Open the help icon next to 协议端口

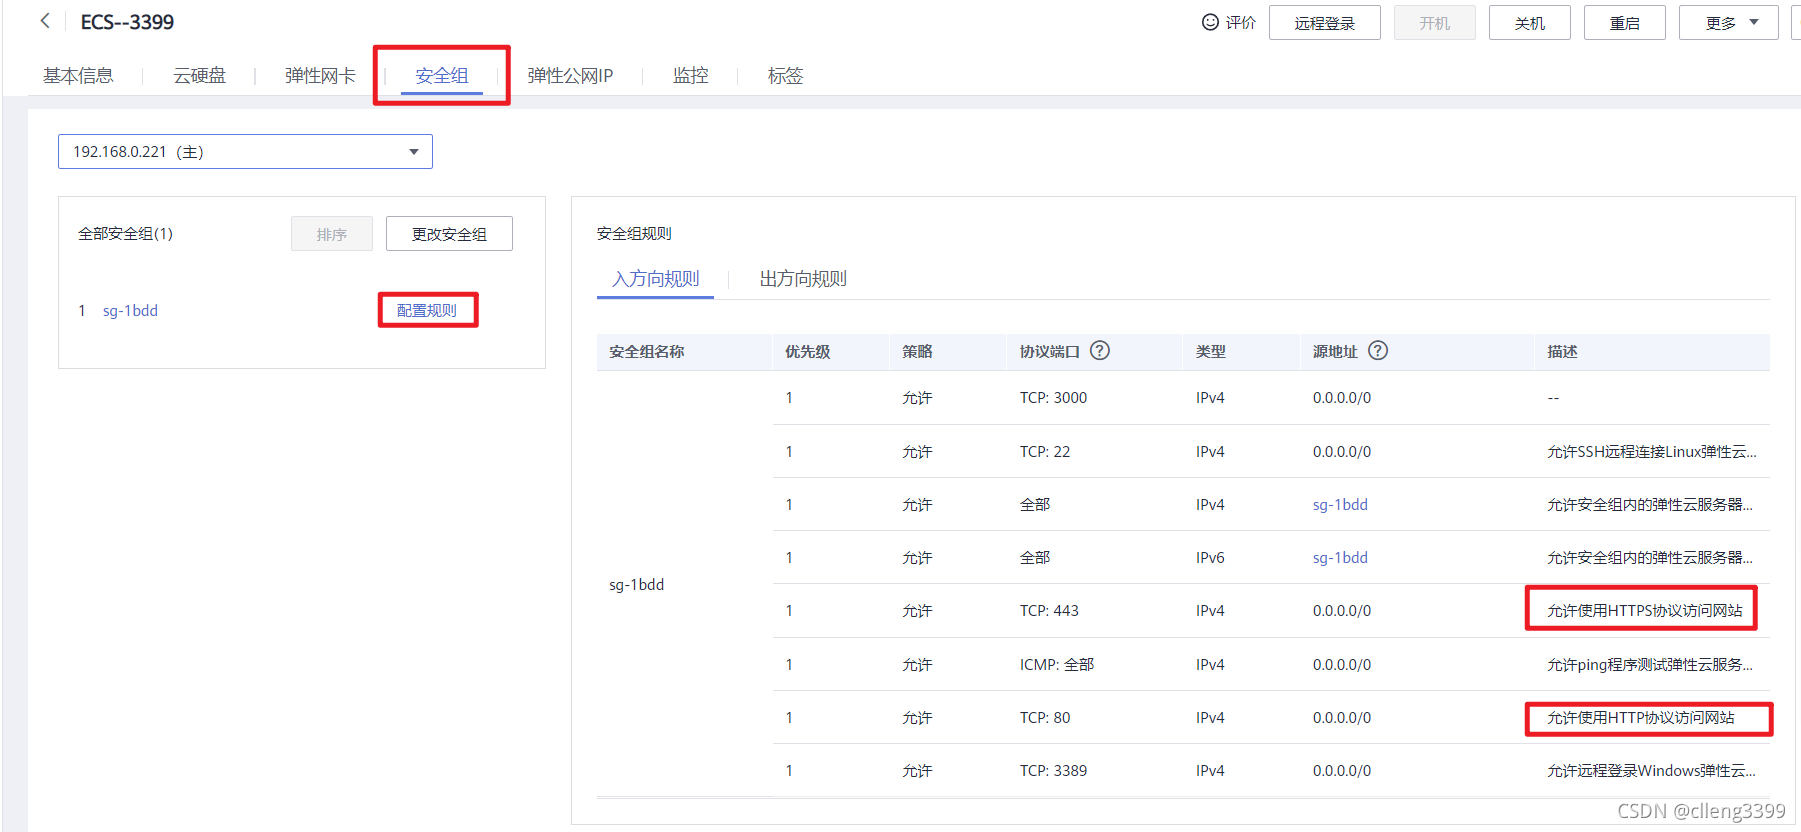(1100, 351)
